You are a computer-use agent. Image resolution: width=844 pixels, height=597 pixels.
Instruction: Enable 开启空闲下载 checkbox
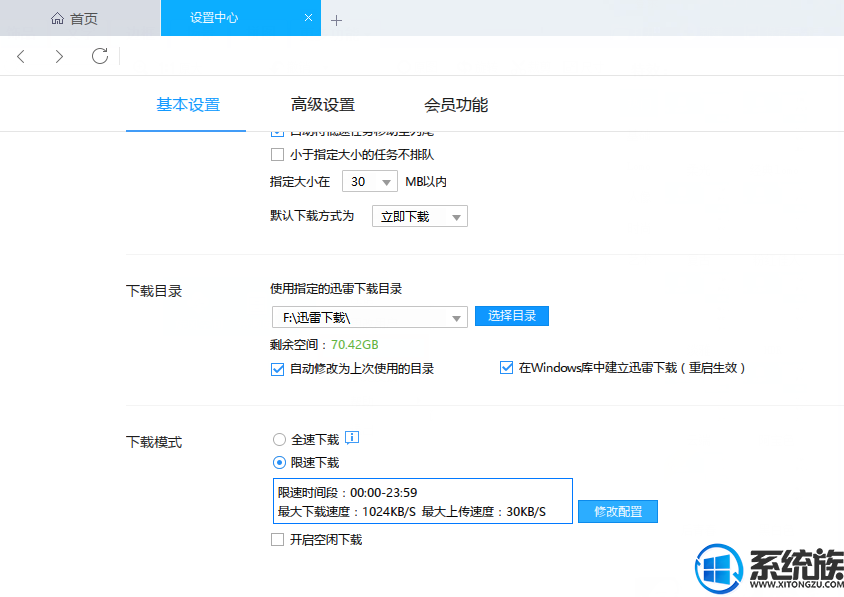[x=277, y=539]
